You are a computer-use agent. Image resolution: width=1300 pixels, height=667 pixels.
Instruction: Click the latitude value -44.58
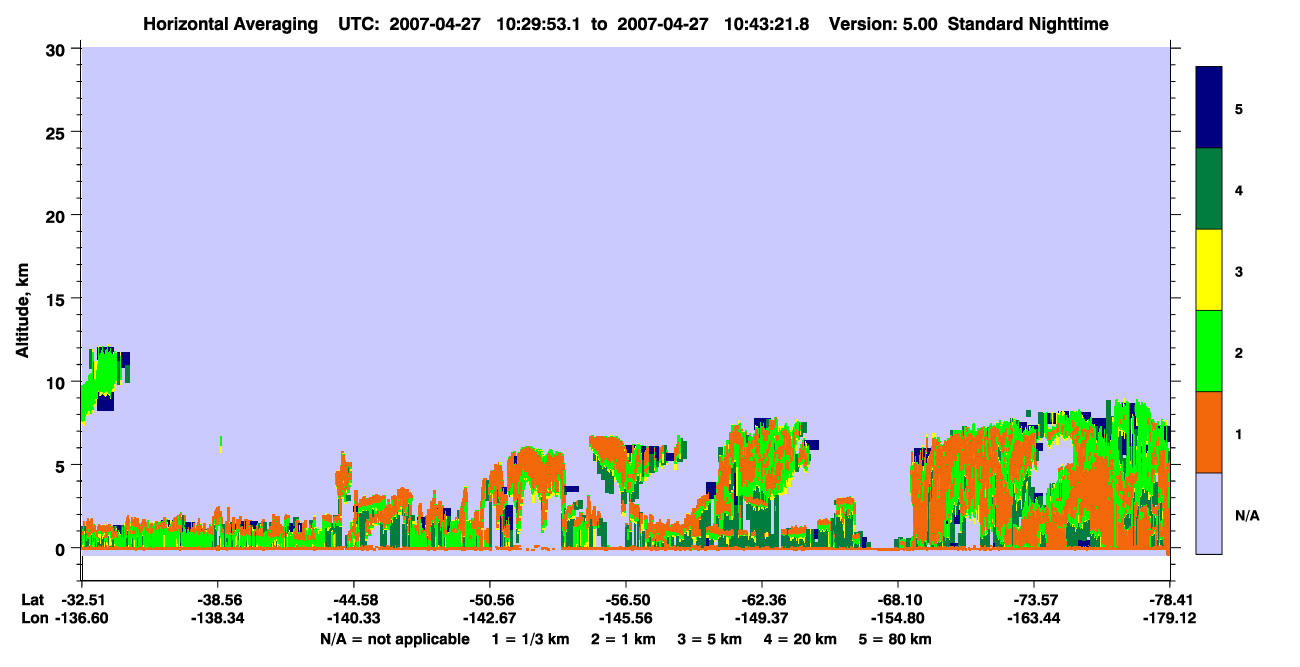pyautogui.click(x=353, y=600)
